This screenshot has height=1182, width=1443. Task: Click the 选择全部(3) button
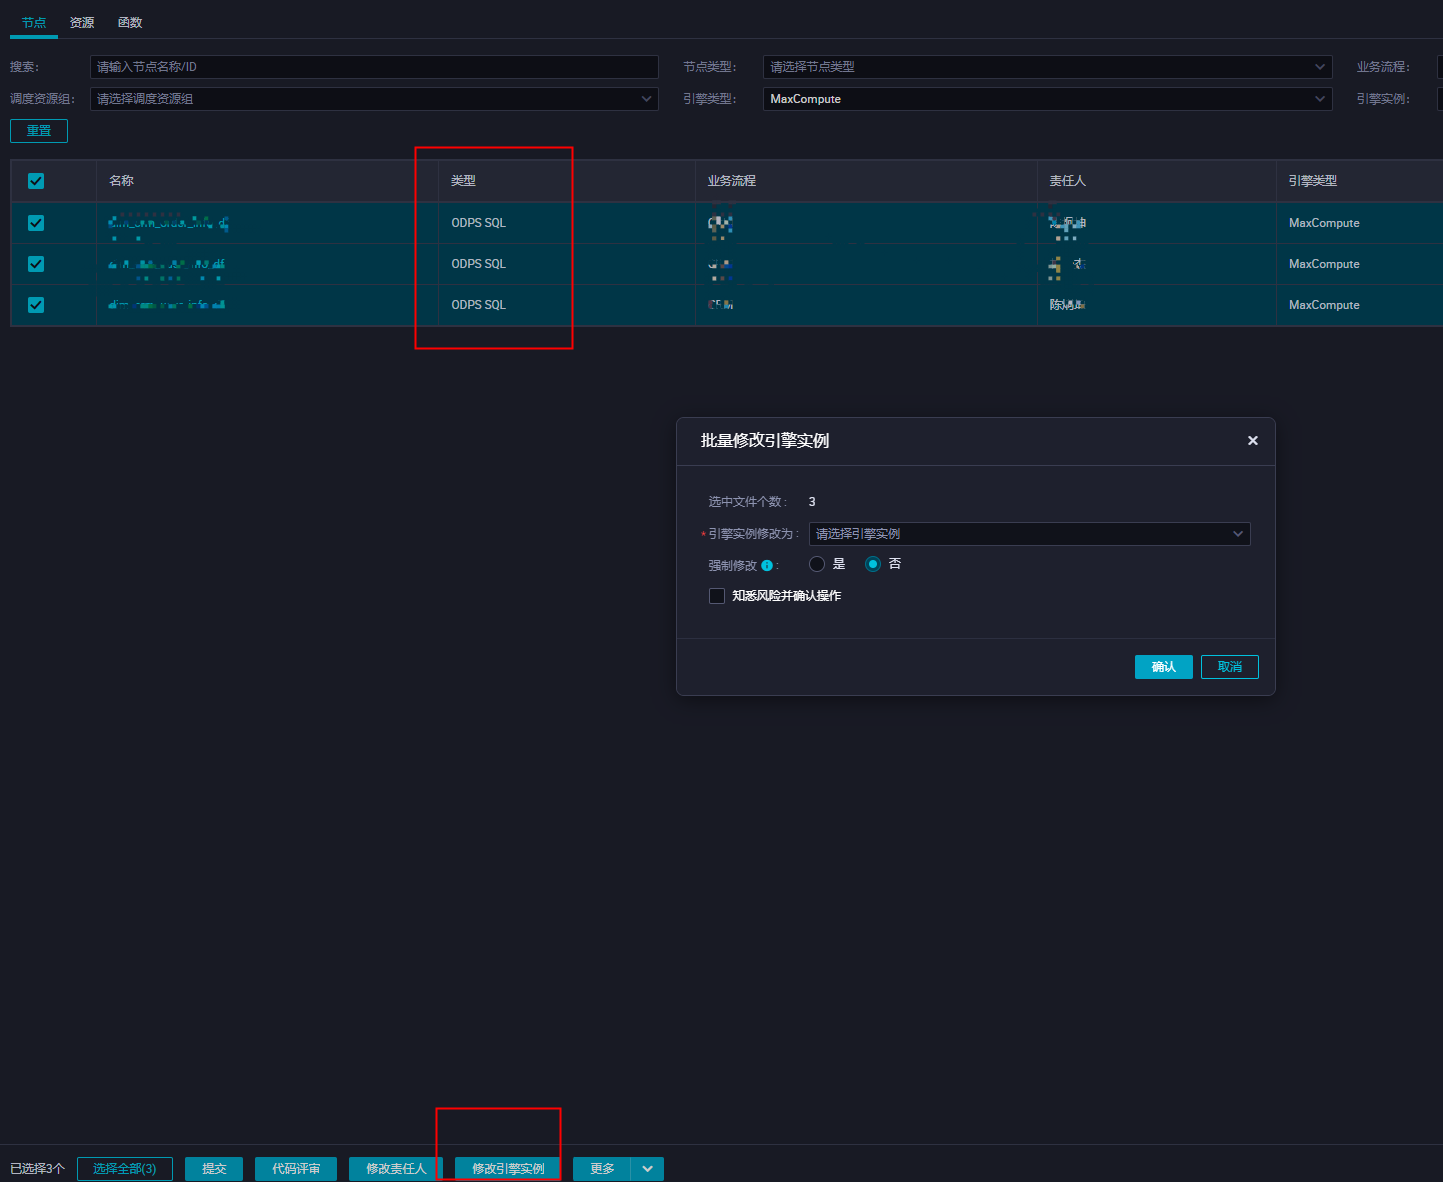point(125,1169)
